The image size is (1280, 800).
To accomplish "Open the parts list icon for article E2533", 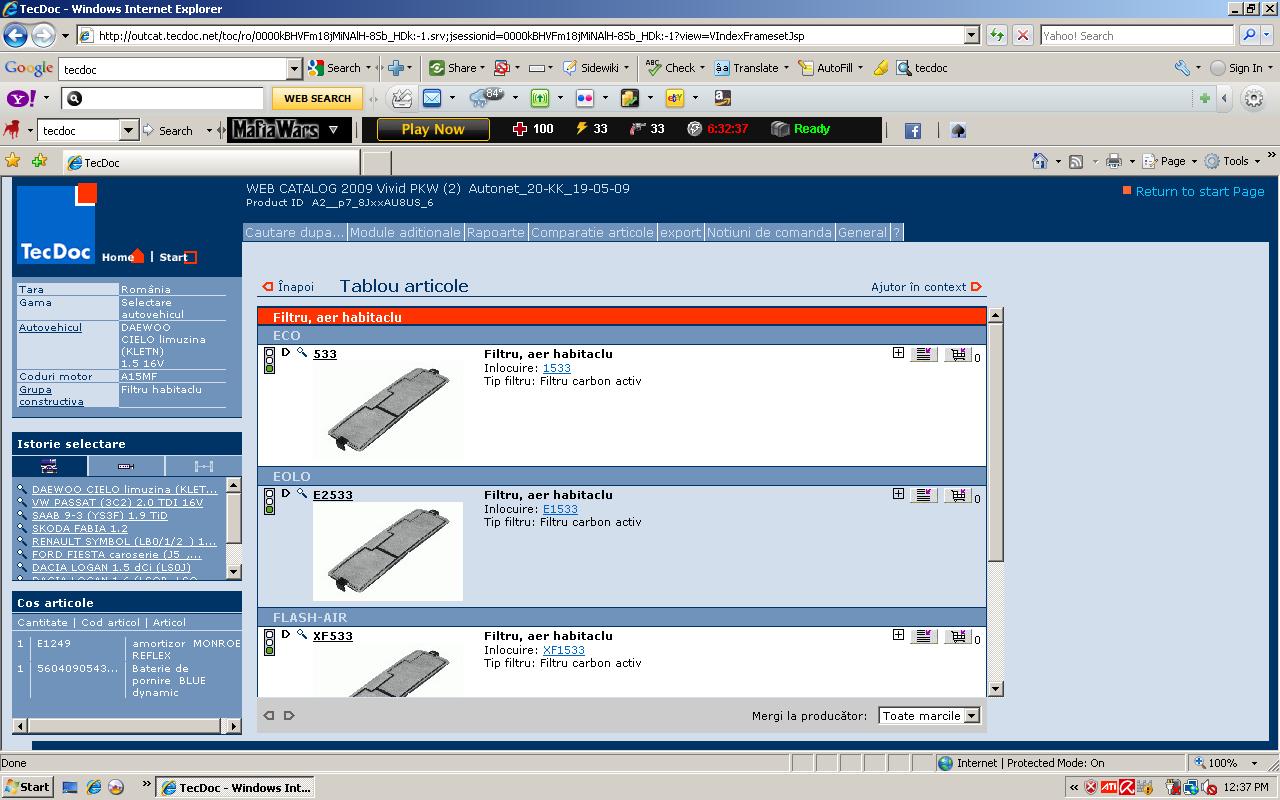I will point(923,495).
